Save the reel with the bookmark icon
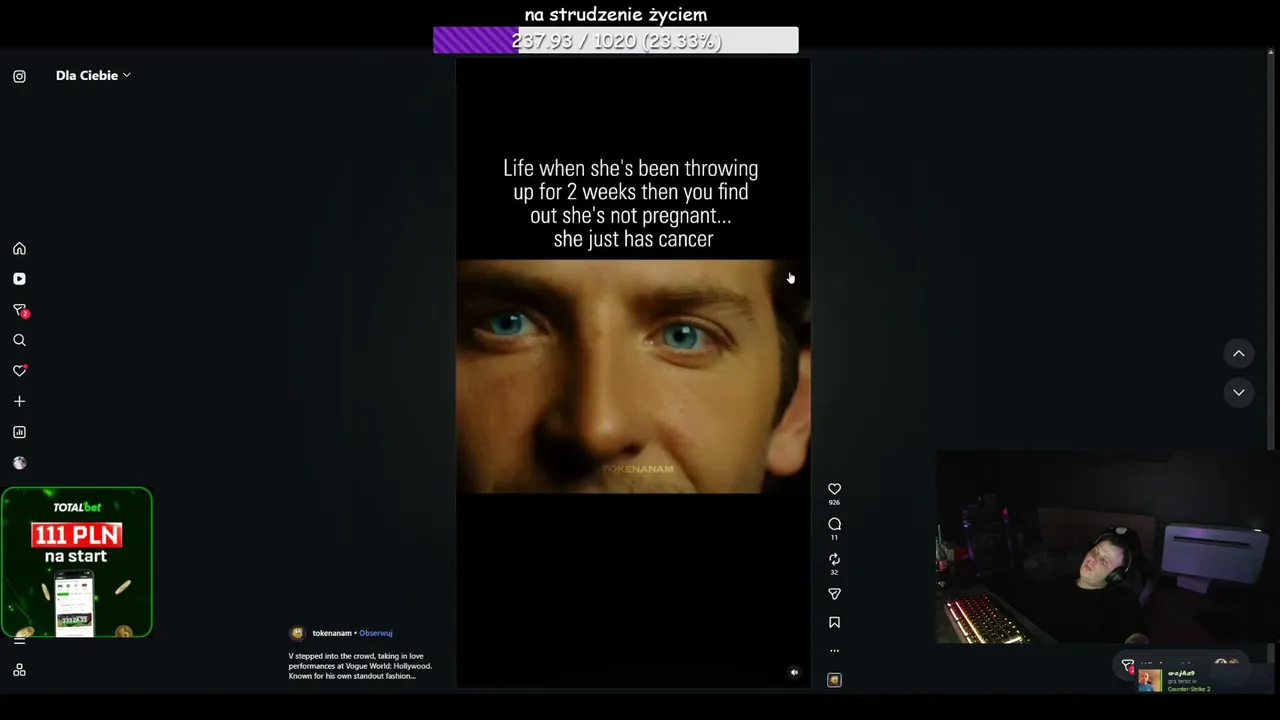Image resolution: width=1280 pixels, height=720 pixels. click(x=834, y=622)
